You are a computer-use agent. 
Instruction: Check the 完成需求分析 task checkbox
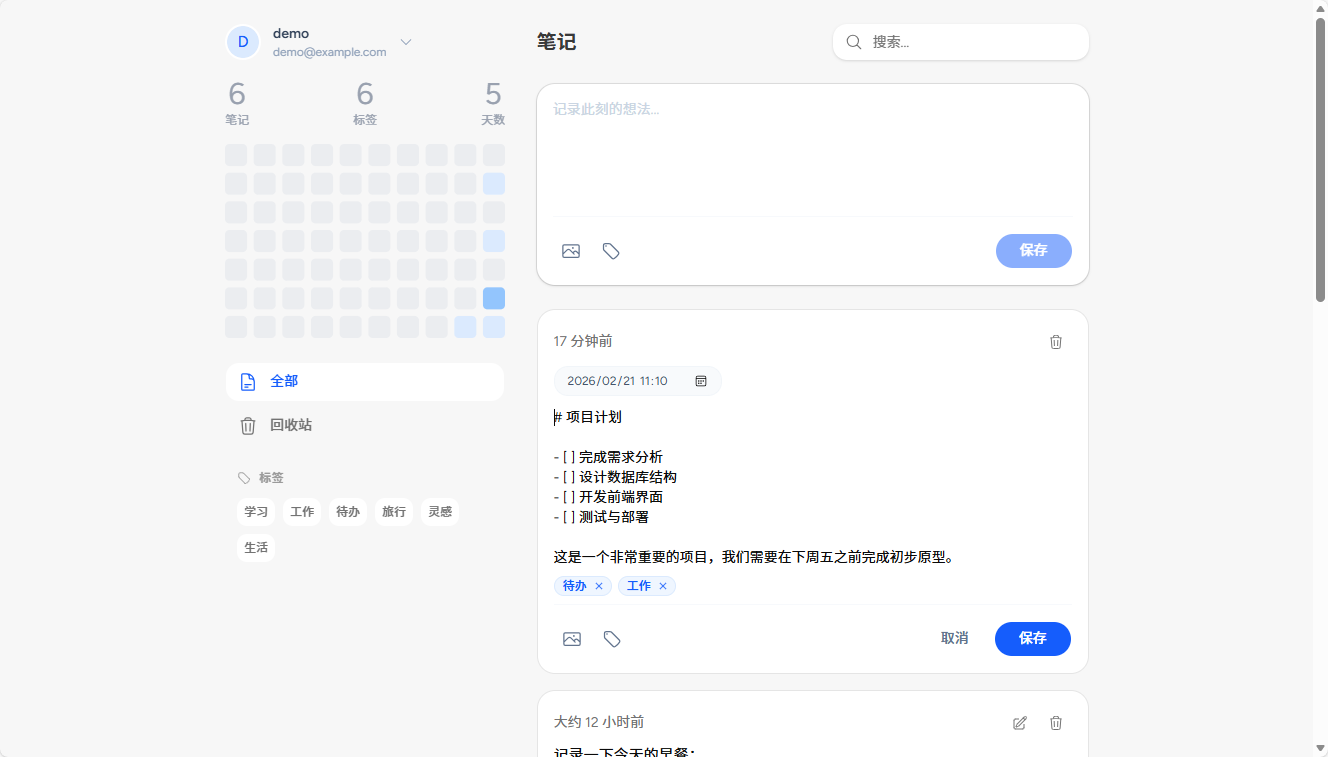click(571, 457)
